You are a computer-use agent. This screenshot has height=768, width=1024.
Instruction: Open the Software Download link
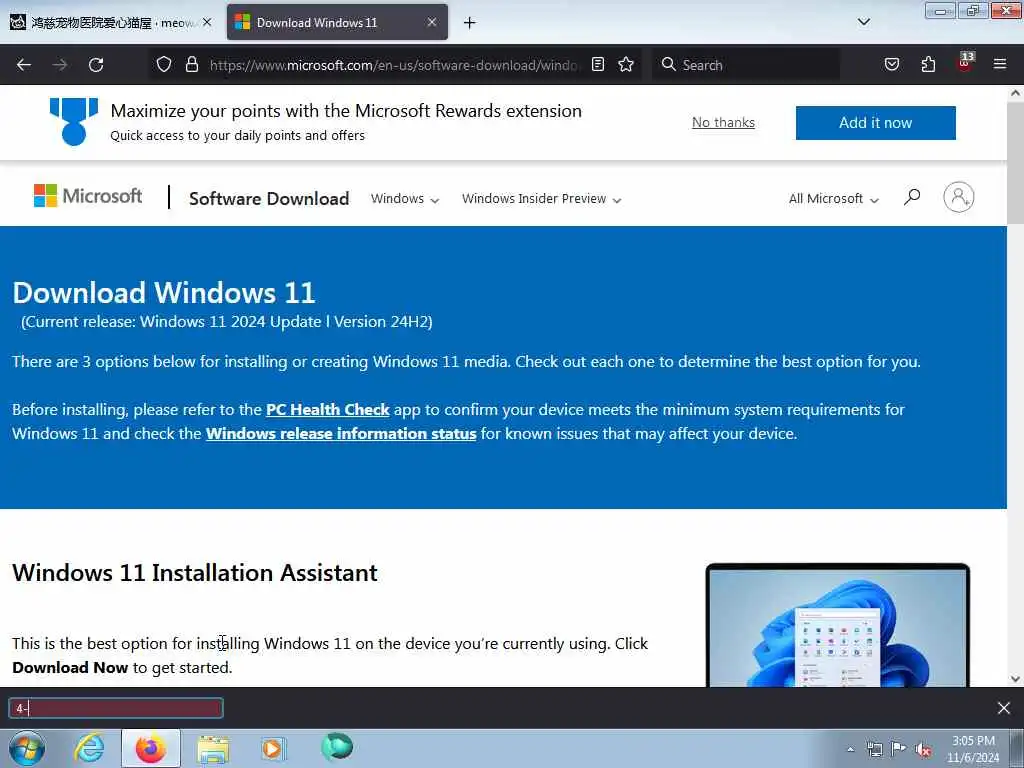pos(269,199)
